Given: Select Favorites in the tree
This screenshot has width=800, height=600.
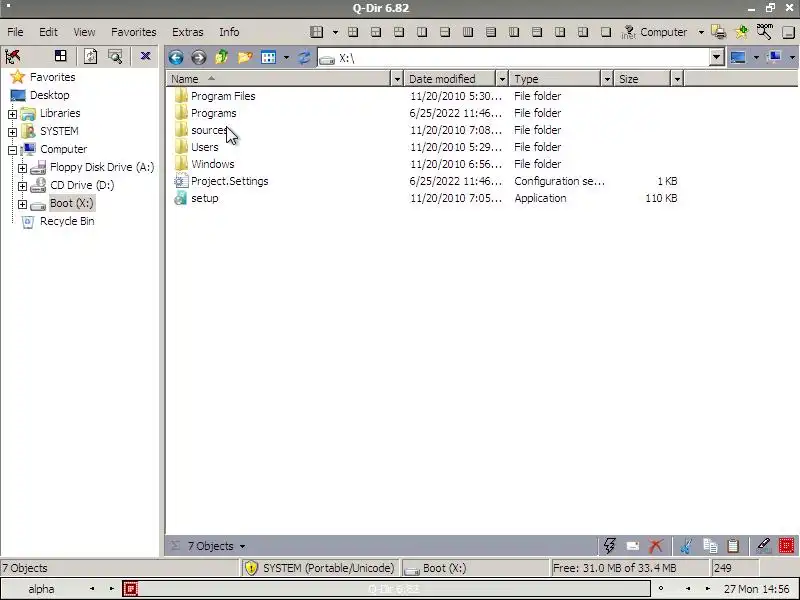Looking at the screenshot, I should (53, 77).
